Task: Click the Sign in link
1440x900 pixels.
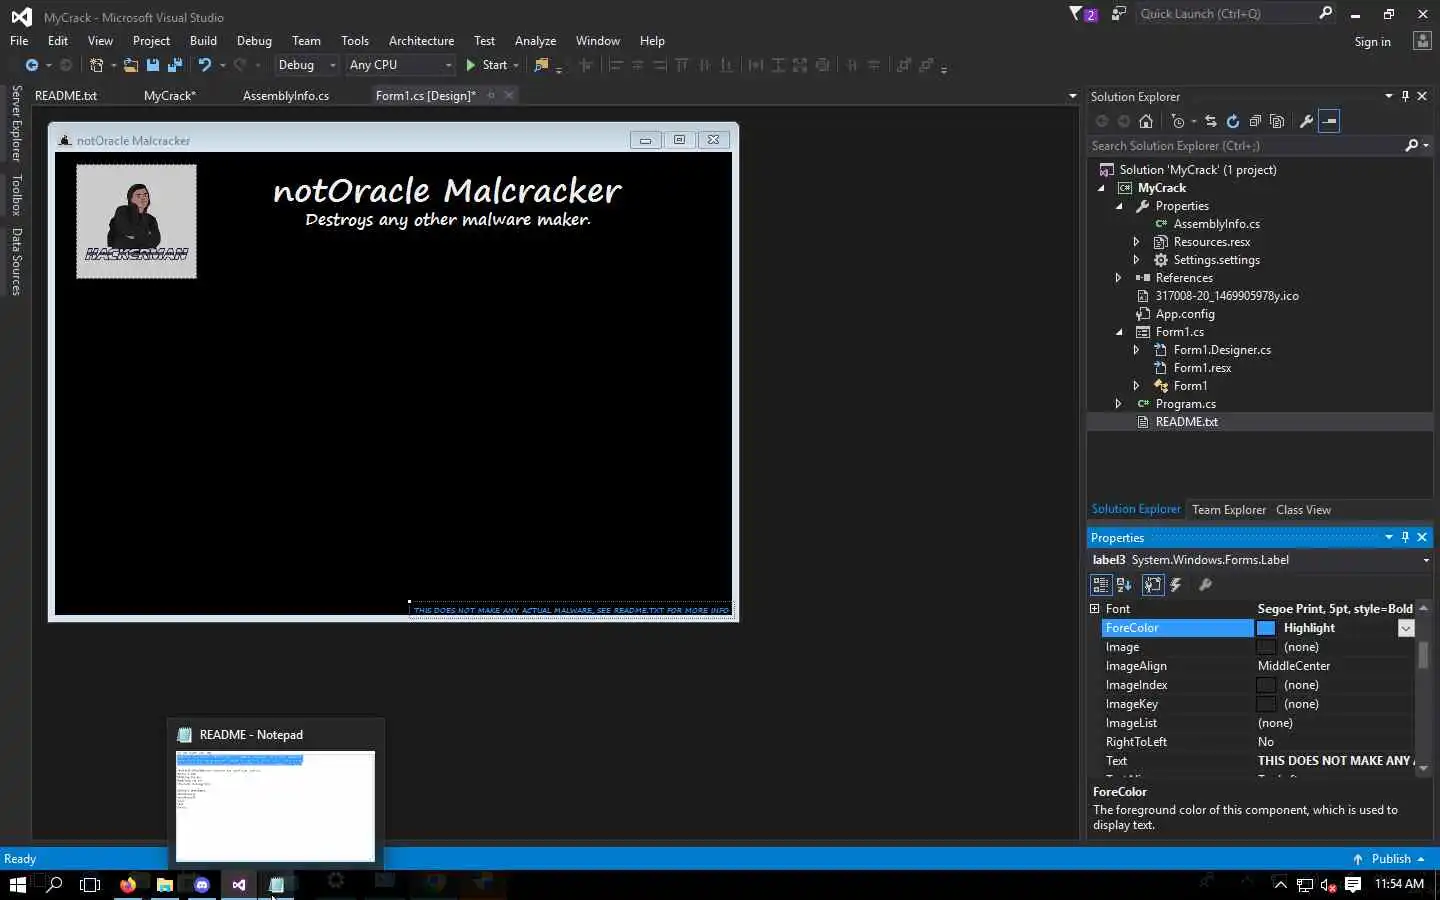Action: pos(1372,42)
